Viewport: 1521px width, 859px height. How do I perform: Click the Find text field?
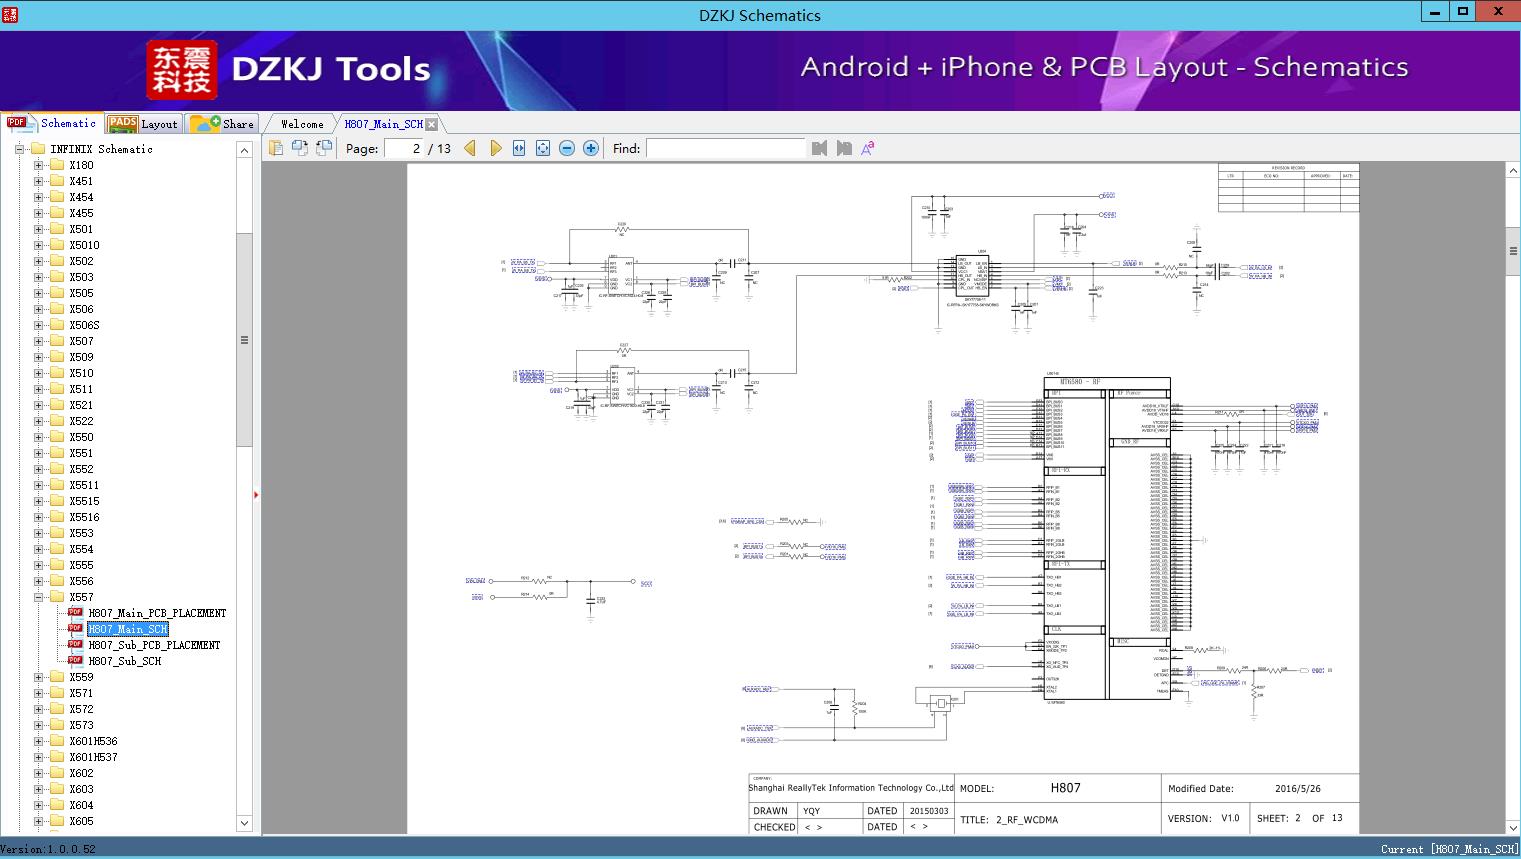tap(725, 148)
